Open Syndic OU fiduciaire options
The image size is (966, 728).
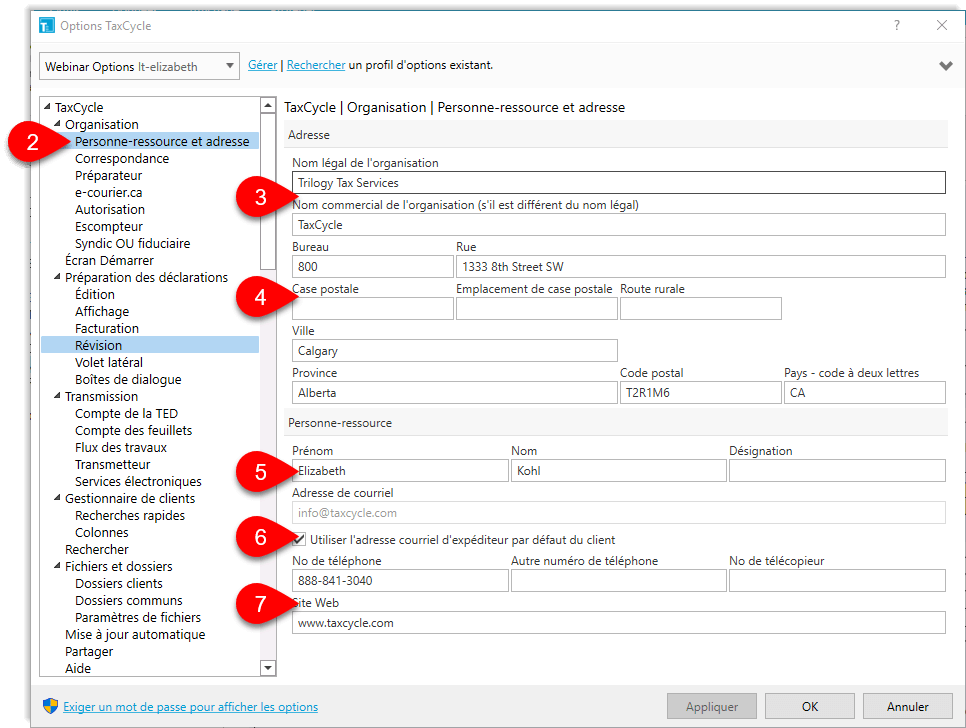point(132,243)
